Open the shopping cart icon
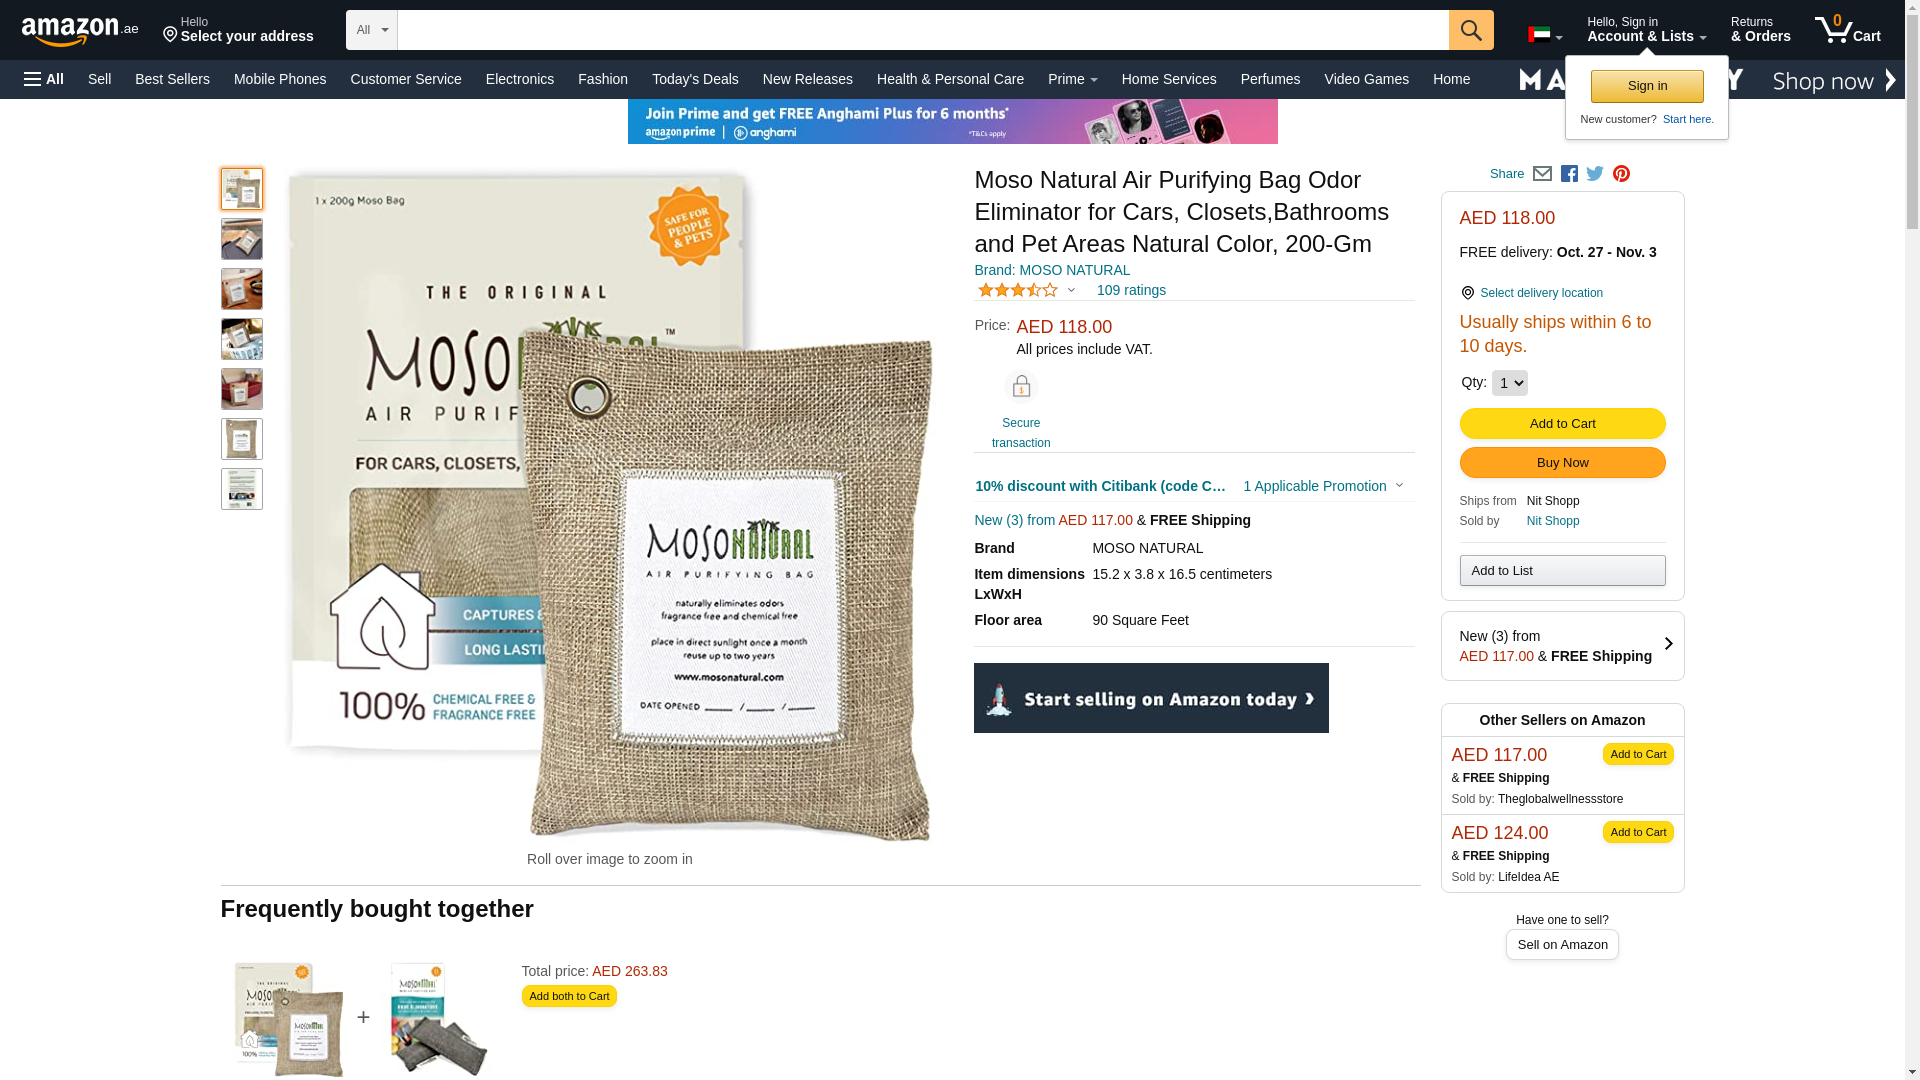1920x1080 pixels. 1848,30
